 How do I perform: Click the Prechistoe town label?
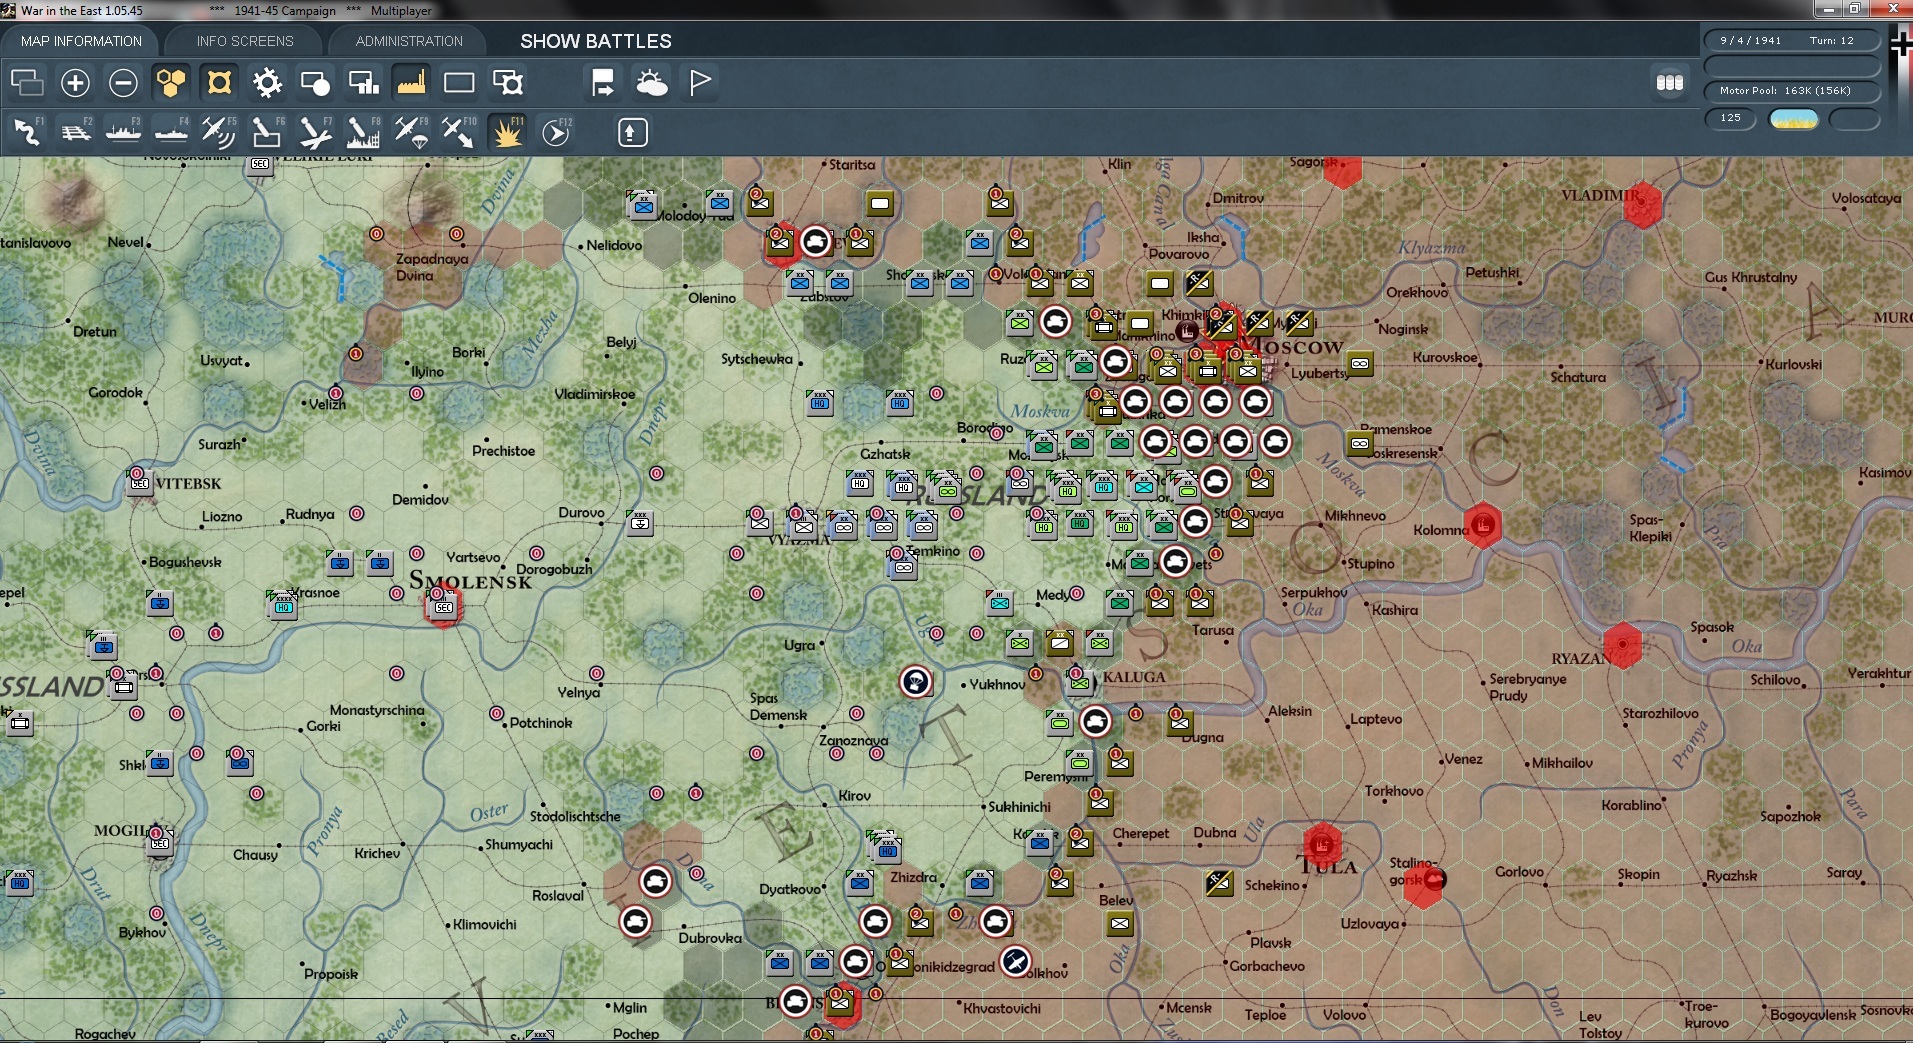[x=503, y=451]
